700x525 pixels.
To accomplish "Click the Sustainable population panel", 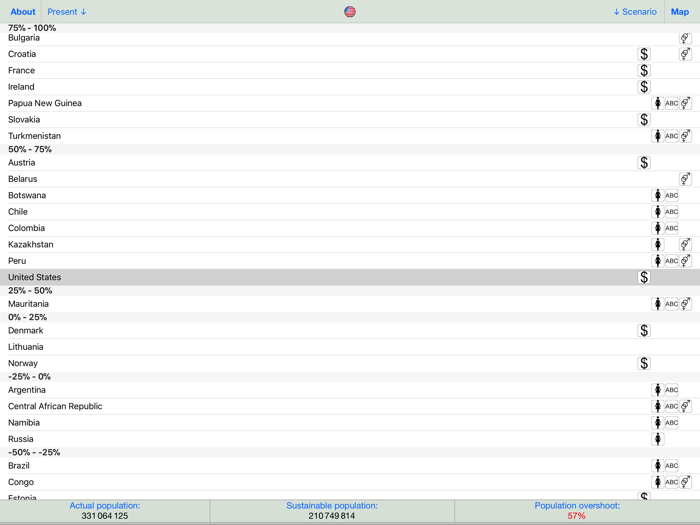I will coord(332,511).
